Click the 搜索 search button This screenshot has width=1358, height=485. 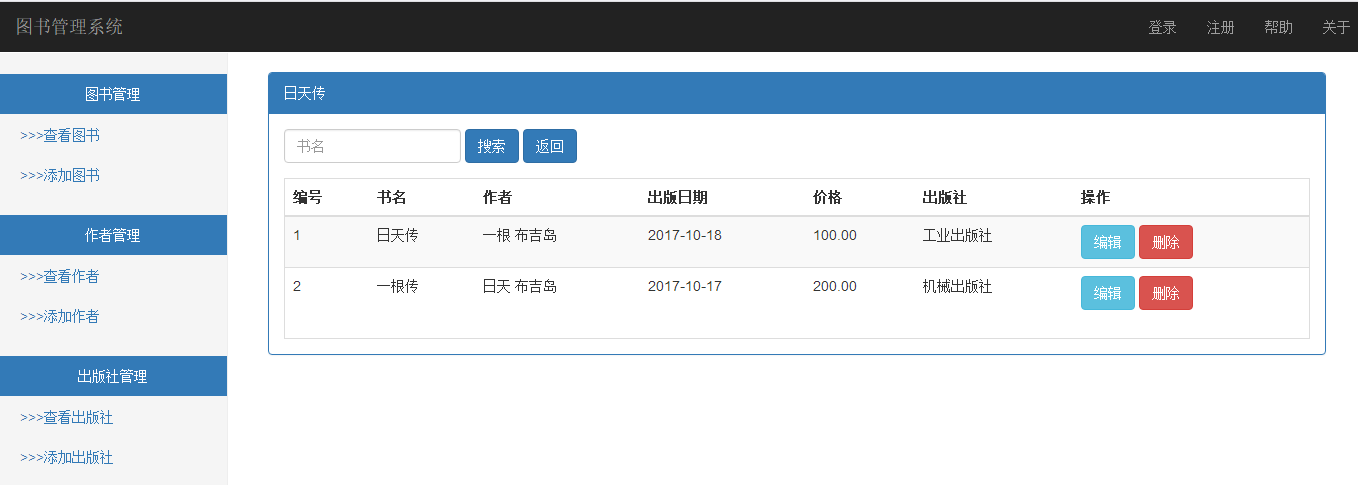[492, 146]
